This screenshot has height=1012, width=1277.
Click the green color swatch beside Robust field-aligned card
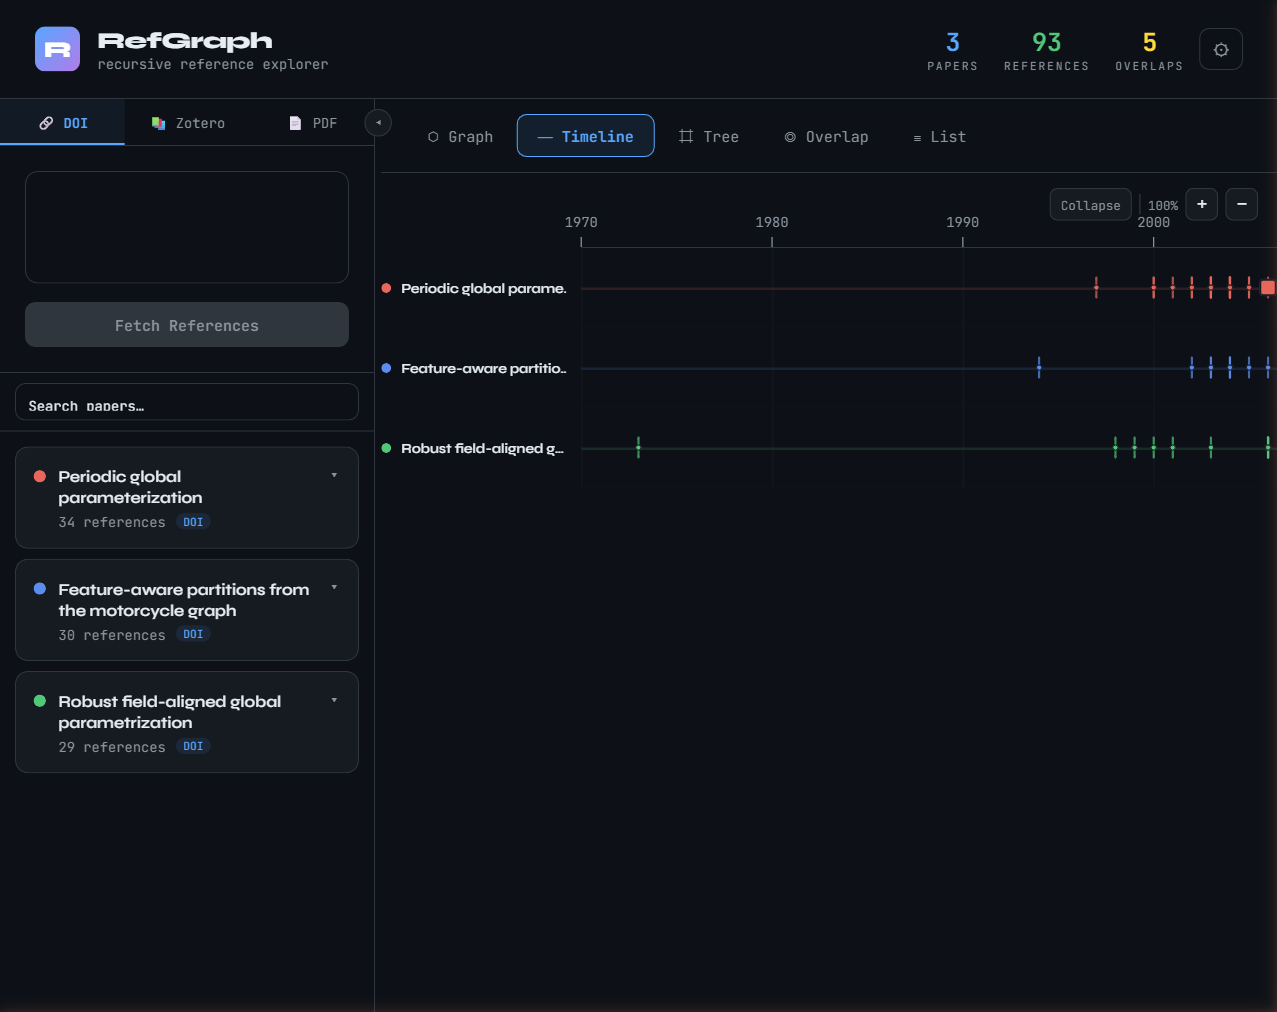(38, 701)
